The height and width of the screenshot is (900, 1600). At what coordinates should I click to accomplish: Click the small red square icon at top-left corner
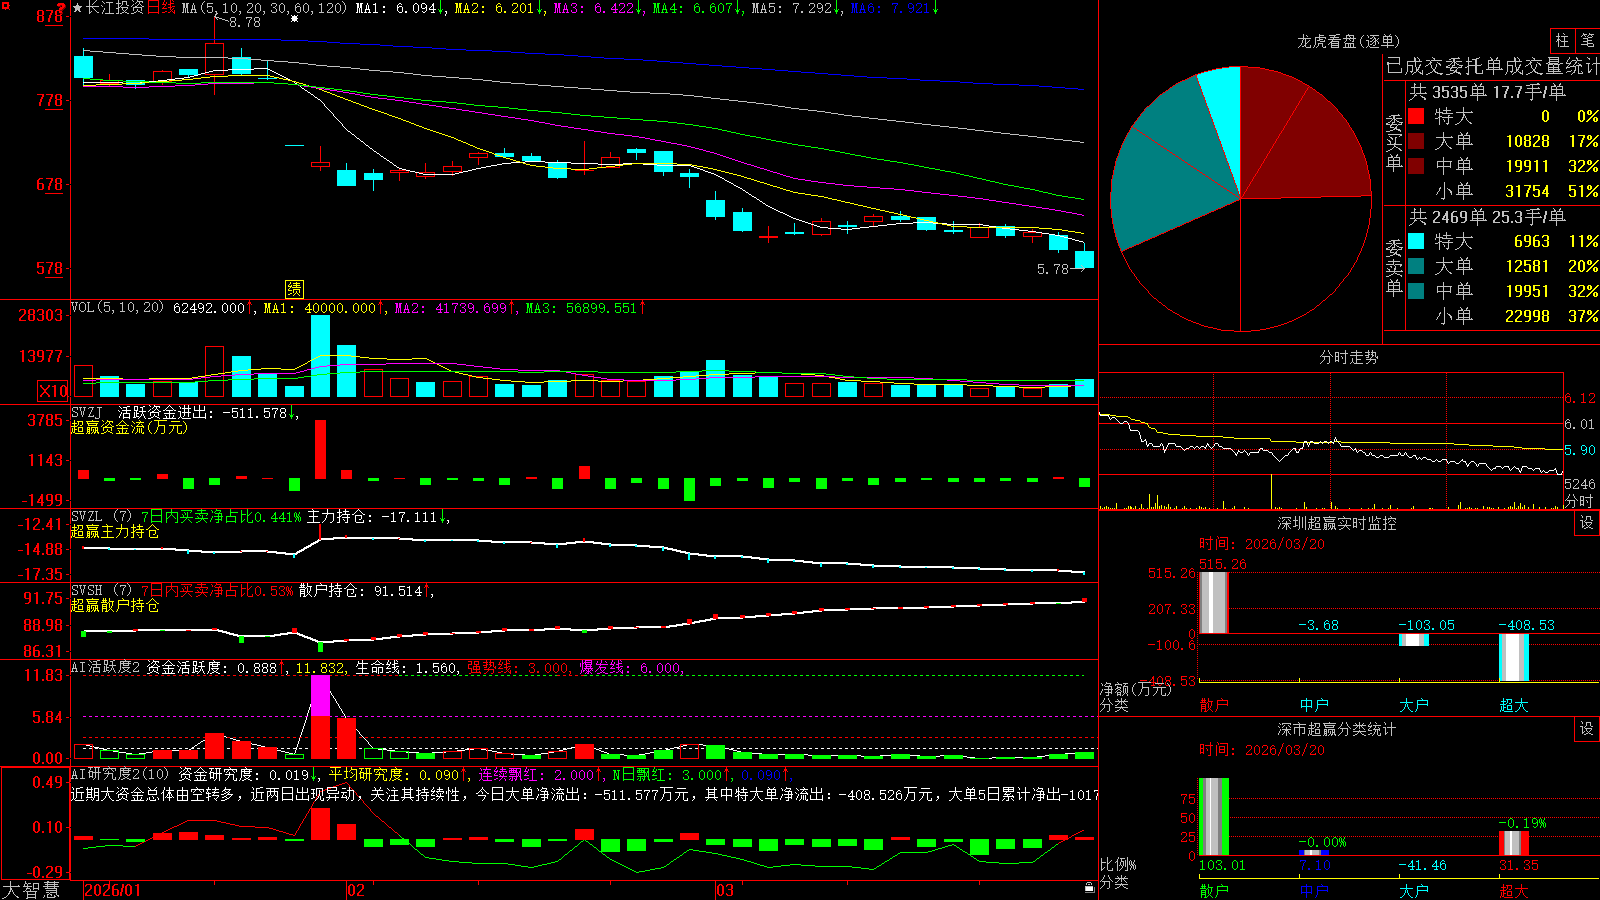point(6,6)
